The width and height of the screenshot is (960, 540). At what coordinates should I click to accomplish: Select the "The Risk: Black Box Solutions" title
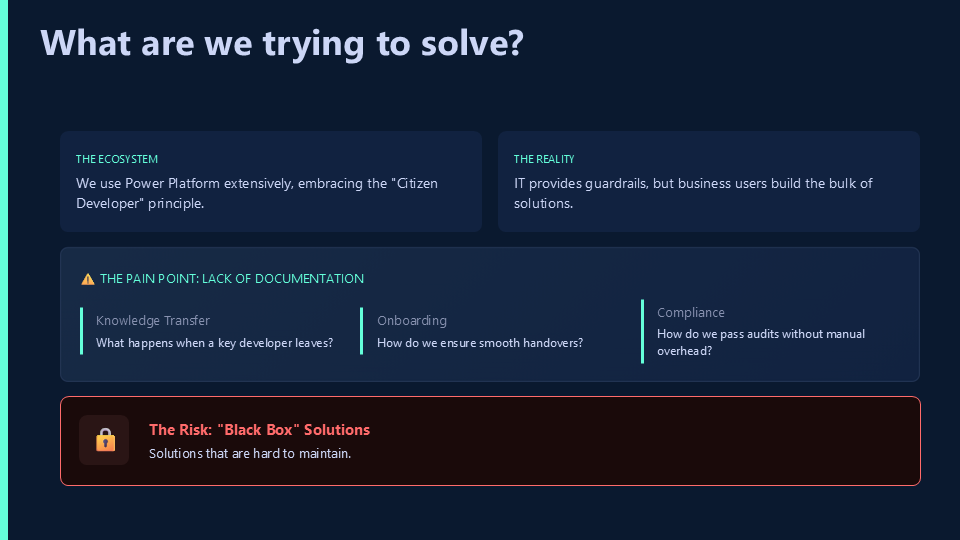[x=259, y=430]
